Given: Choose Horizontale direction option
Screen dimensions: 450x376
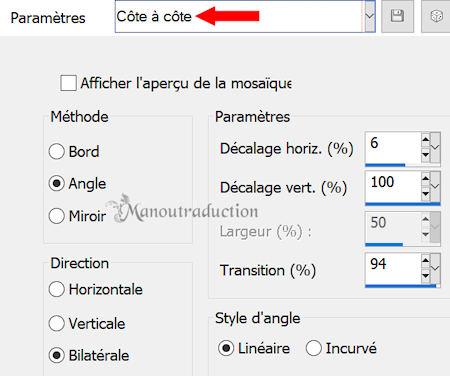Looking at the screenshot, I should pyautogui.click(x=56, y=289).
